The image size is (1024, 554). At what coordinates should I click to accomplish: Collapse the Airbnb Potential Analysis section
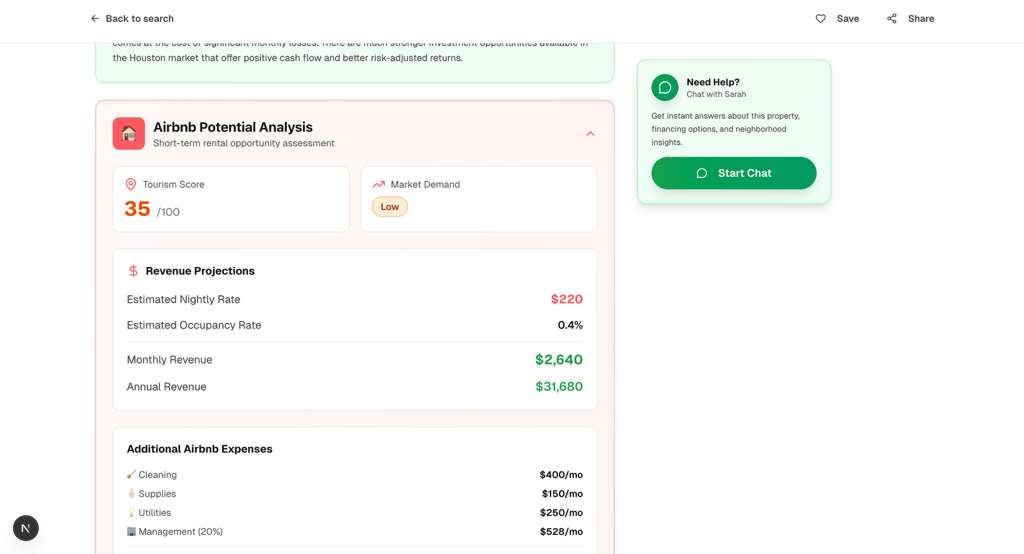[590, 134]
